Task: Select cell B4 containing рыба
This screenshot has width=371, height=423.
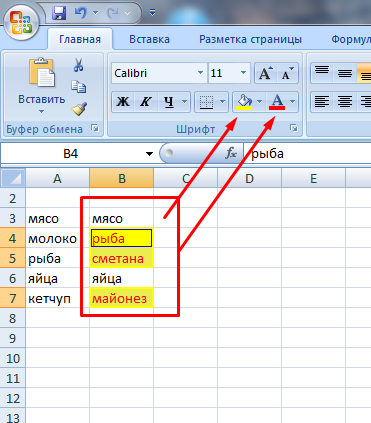Action: (122, 238)
